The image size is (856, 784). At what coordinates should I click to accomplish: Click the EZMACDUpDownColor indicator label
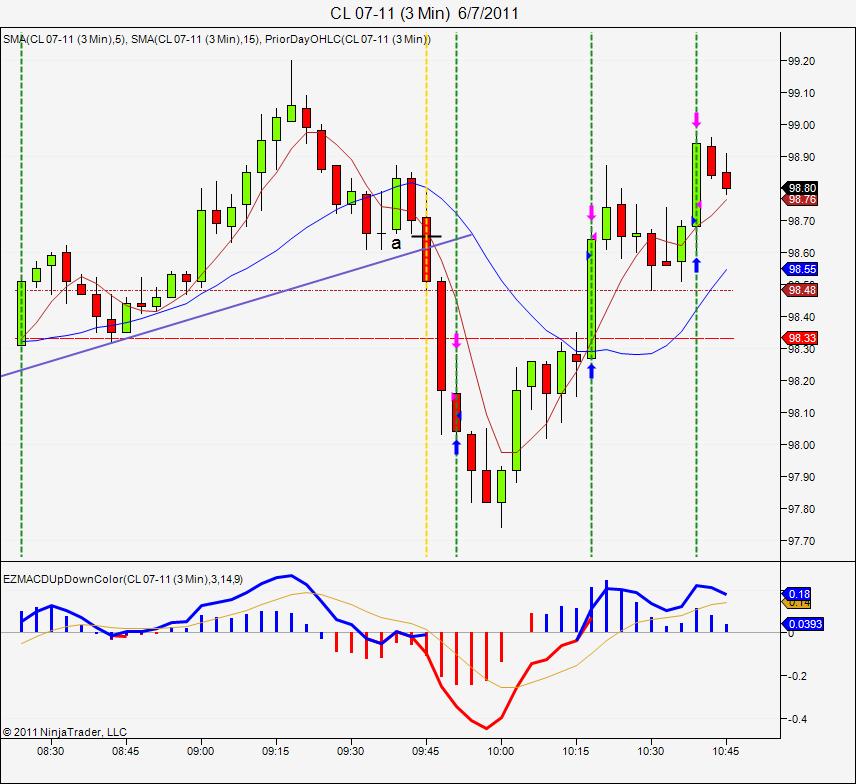click(123, 579)
